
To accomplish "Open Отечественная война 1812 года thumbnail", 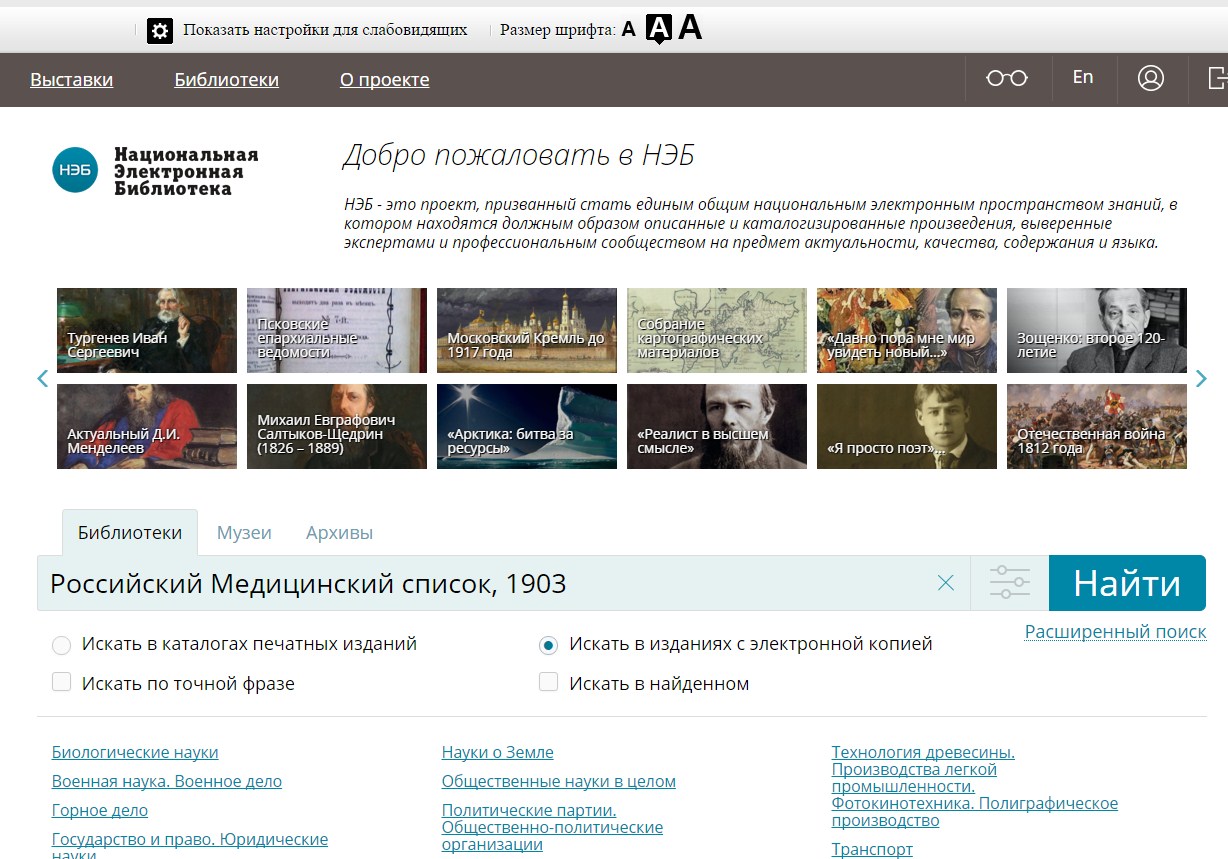I will click(1097, 426).
